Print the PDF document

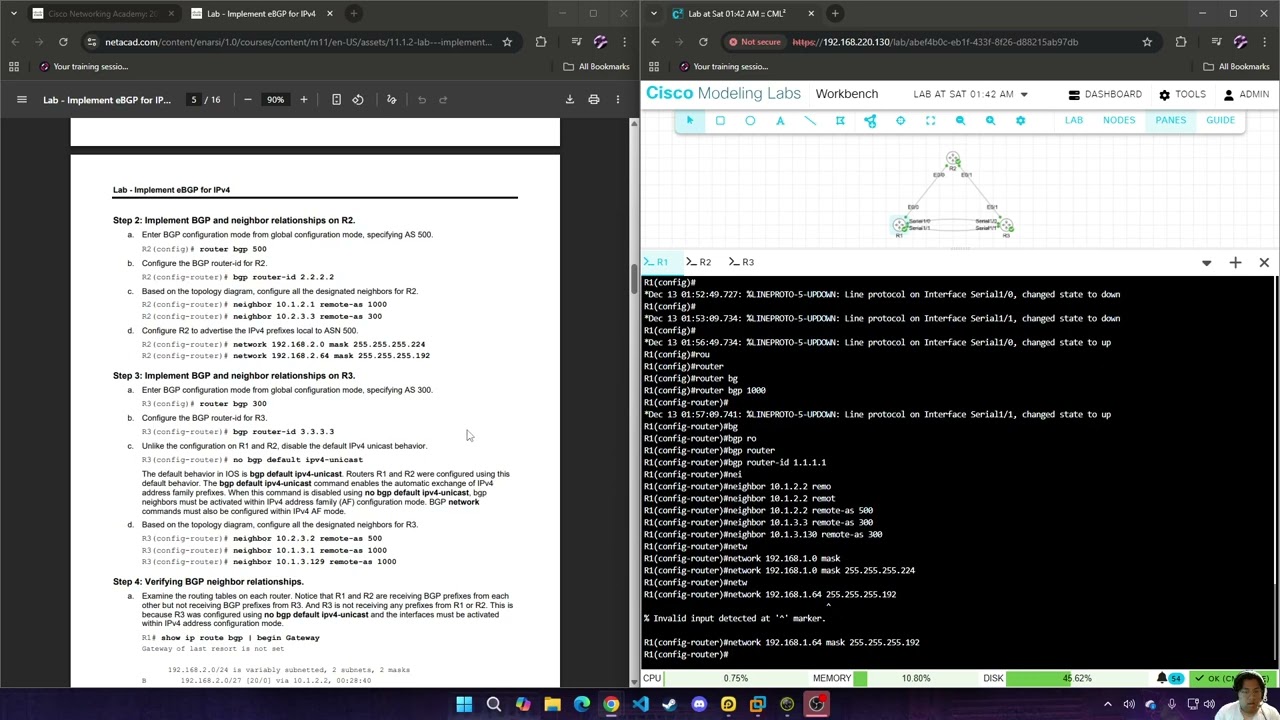(x=594, y=99)
